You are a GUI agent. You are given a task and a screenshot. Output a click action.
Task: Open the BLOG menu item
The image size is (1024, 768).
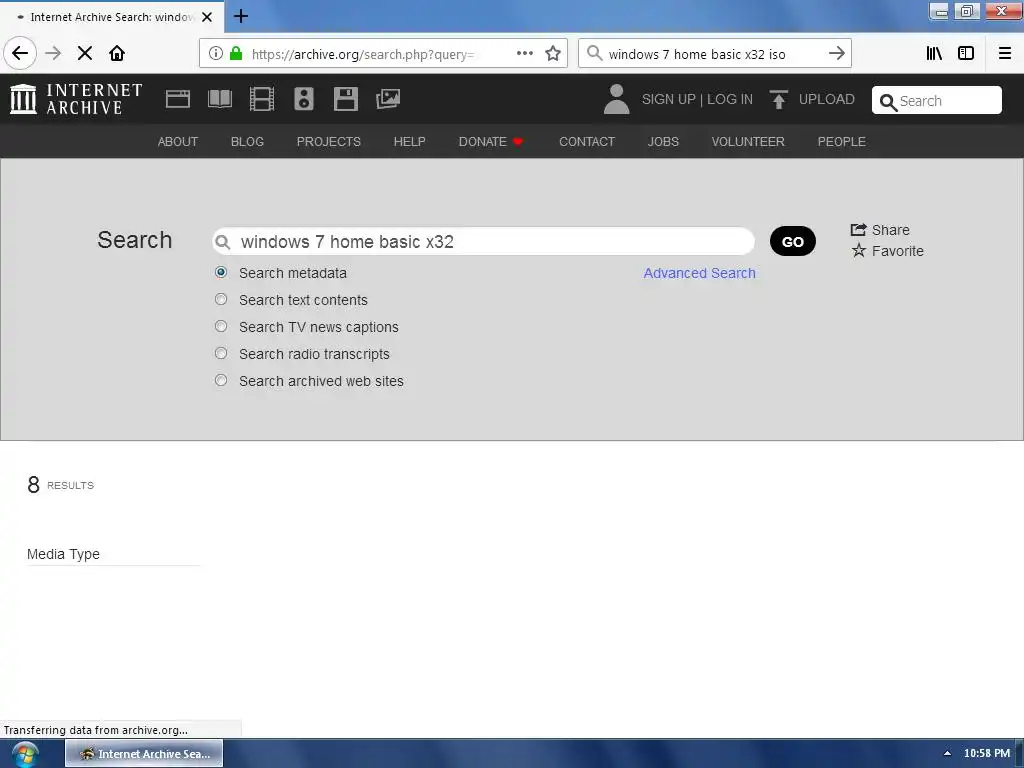248,142
